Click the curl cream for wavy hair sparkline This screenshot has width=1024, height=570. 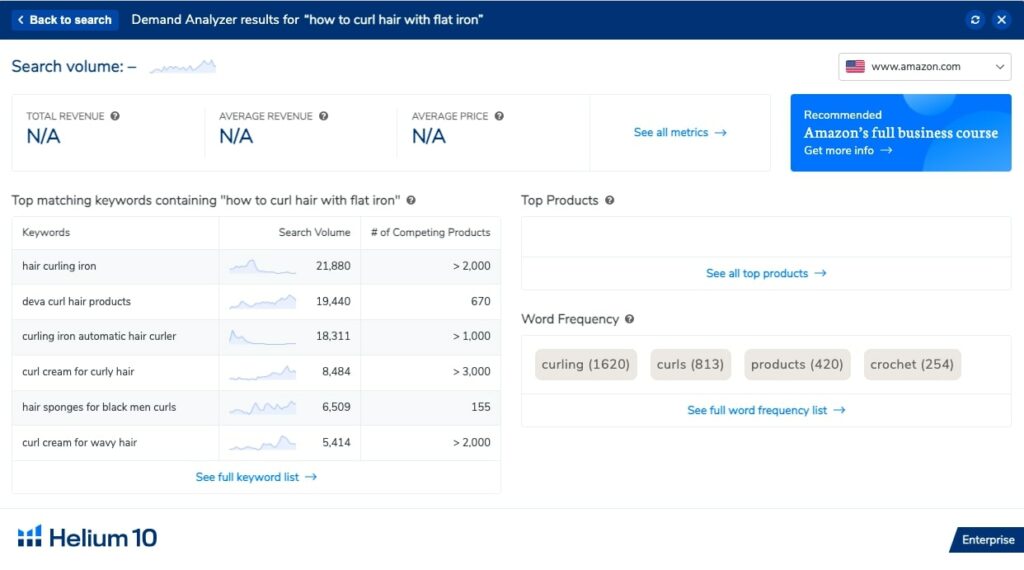(262, 443)
